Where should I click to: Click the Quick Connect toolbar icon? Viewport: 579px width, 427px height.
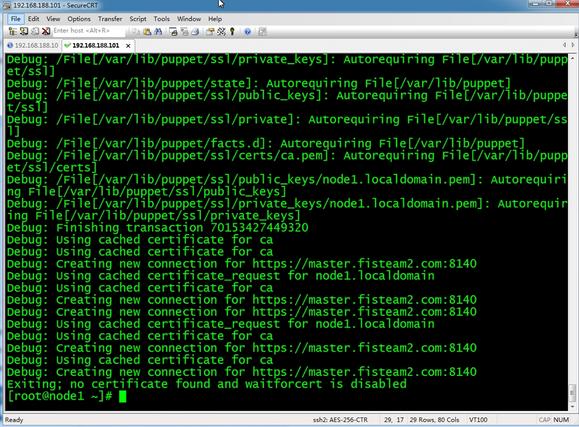[24, 31]
